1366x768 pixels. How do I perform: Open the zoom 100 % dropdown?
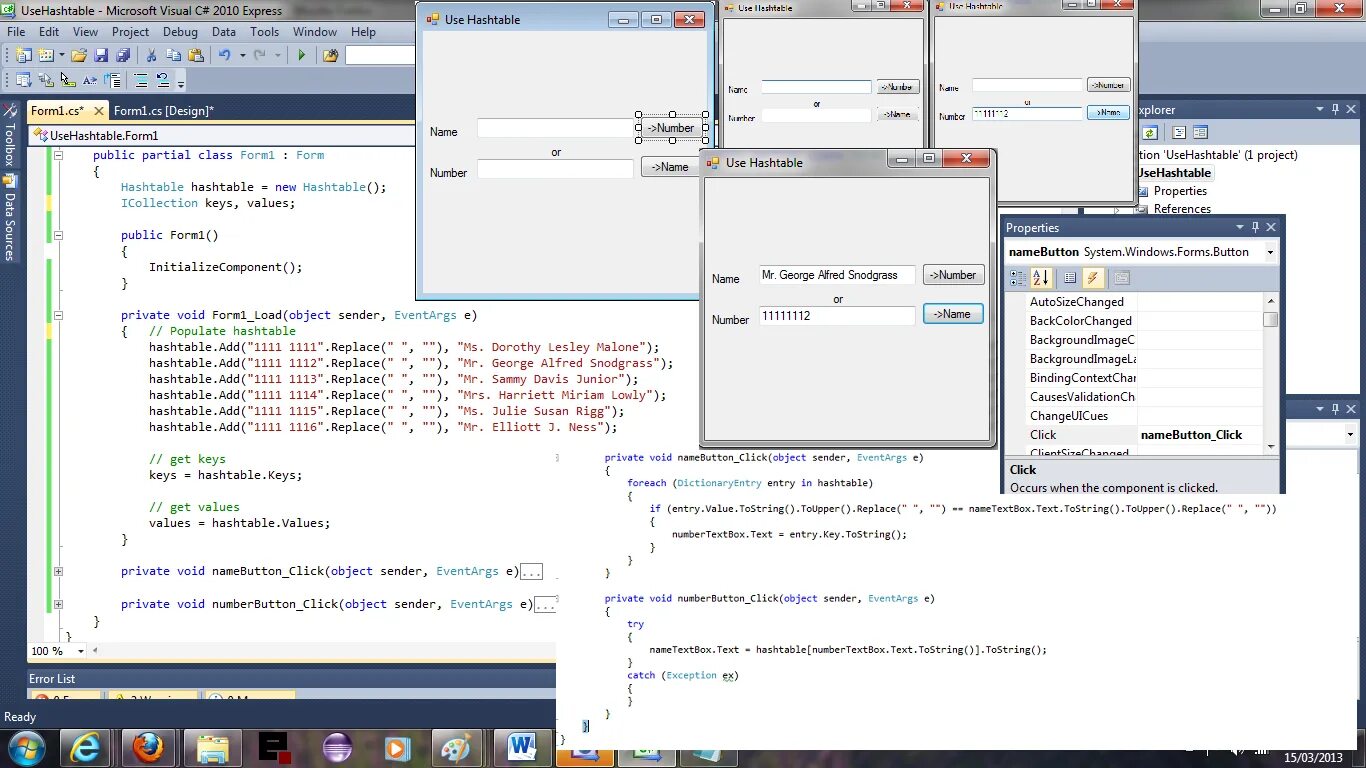pos(83,651)
